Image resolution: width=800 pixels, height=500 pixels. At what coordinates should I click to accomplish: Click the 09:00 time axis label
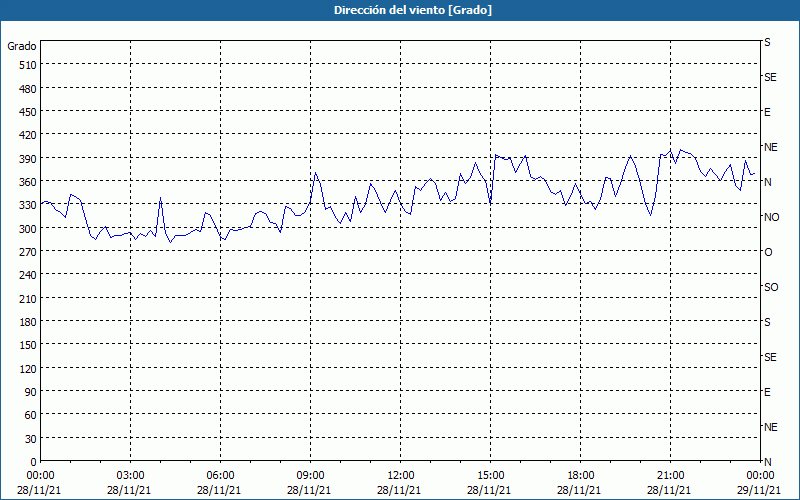[x=310, y=476]
